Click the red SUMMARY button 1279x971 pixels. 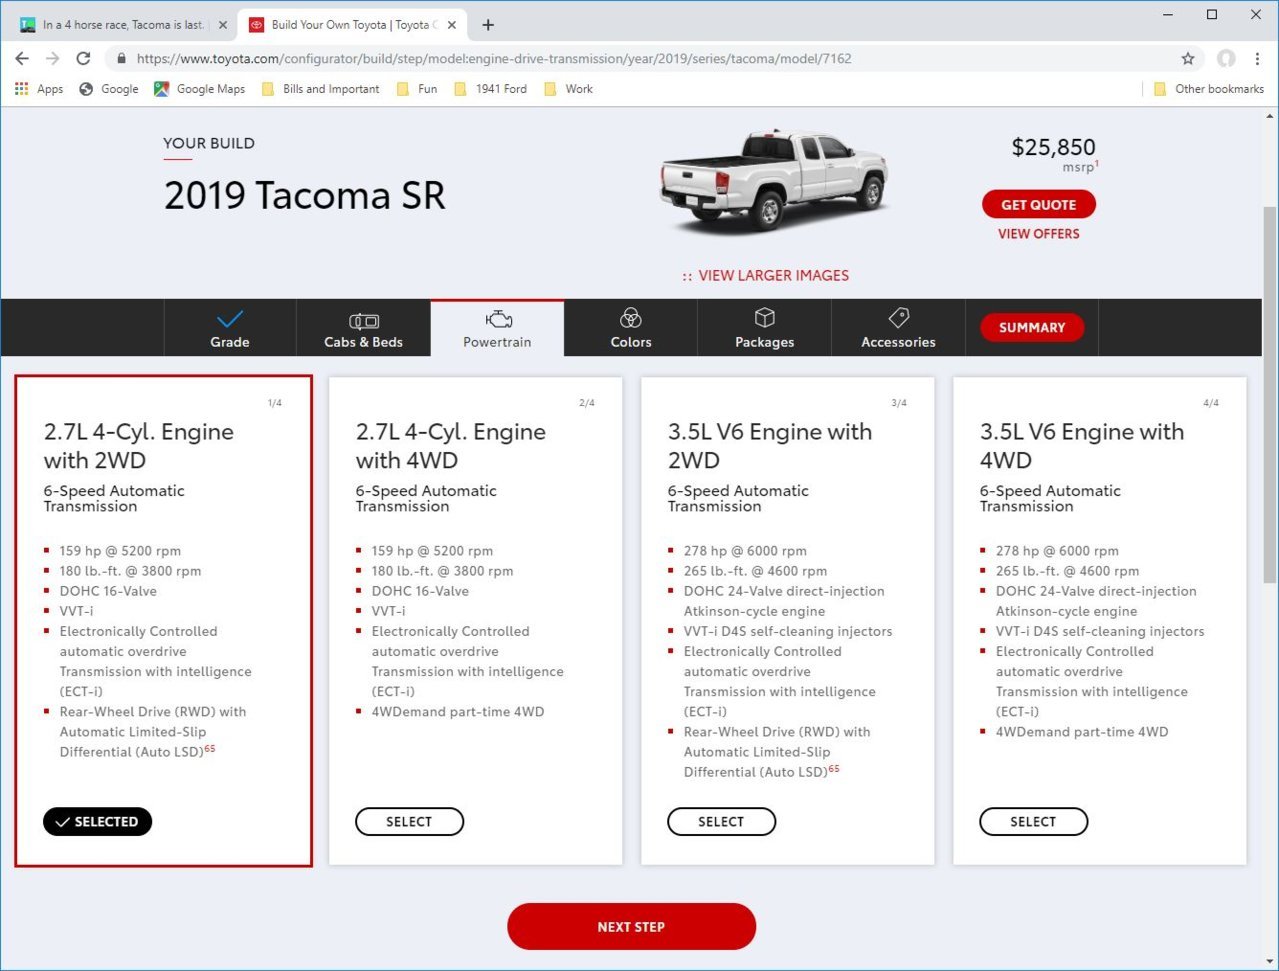pos(1032,327)
